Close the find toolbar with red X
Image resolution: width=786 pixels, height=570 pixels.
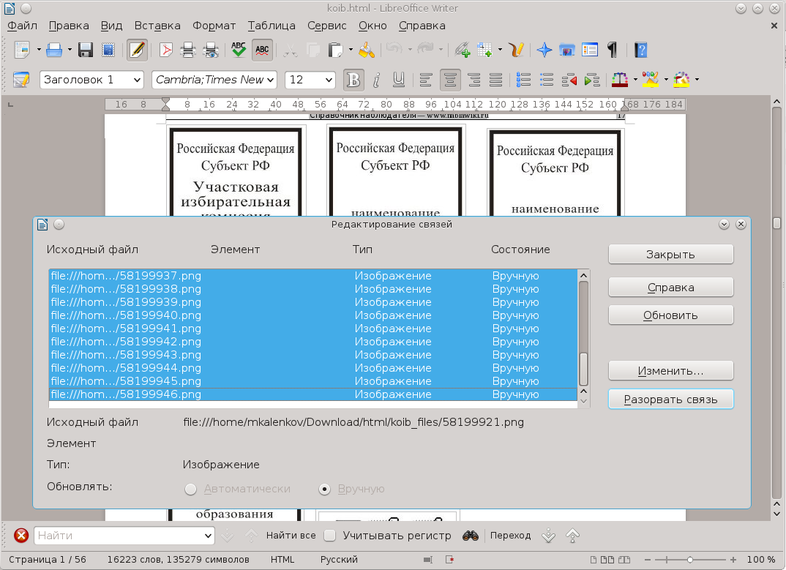tap(21, 535)
